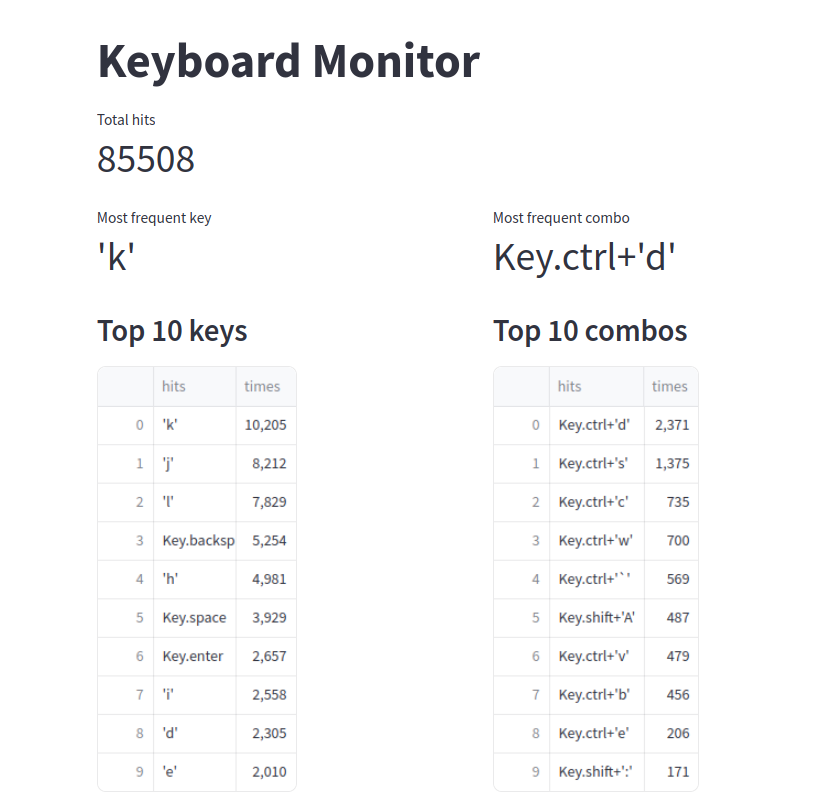Viewport: 833px width, 794px height.
Task: Sort by 'times' column in combos table
Action: click(x=671, y=387)
